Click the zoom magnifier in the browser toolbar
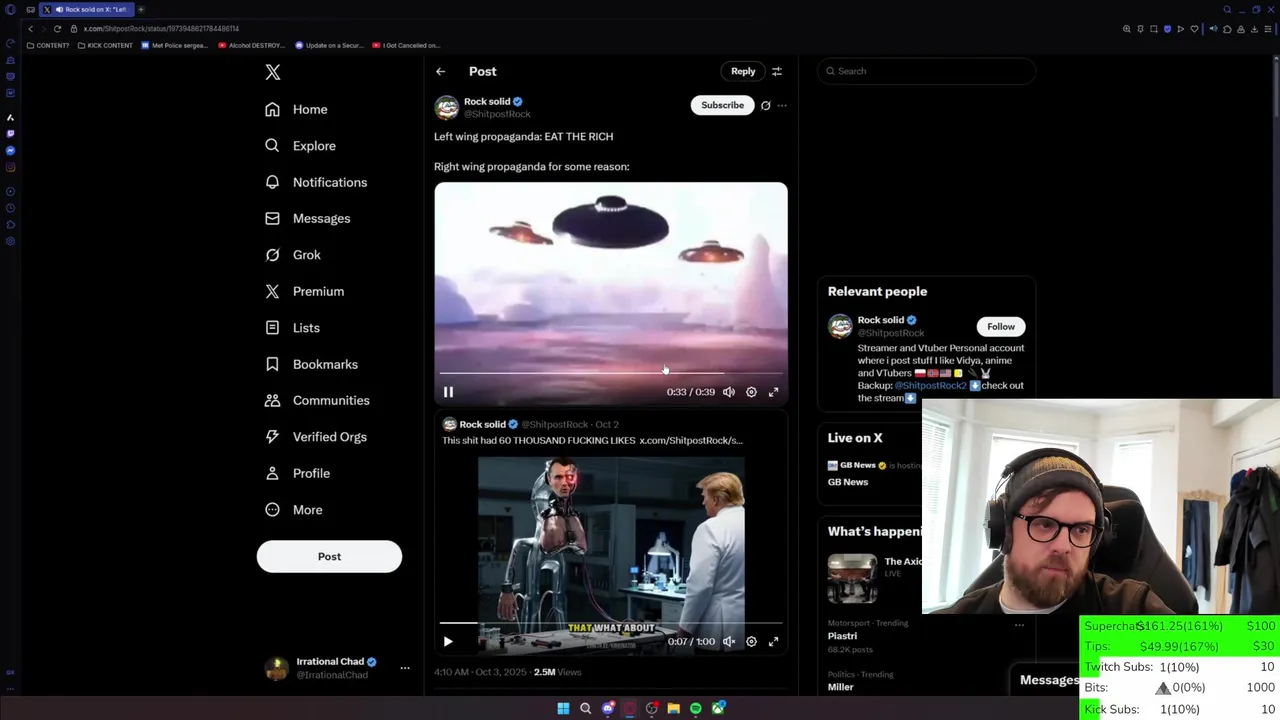Image resolution: width=1280 pixels, height=720 pixels. pos(1126,29)
